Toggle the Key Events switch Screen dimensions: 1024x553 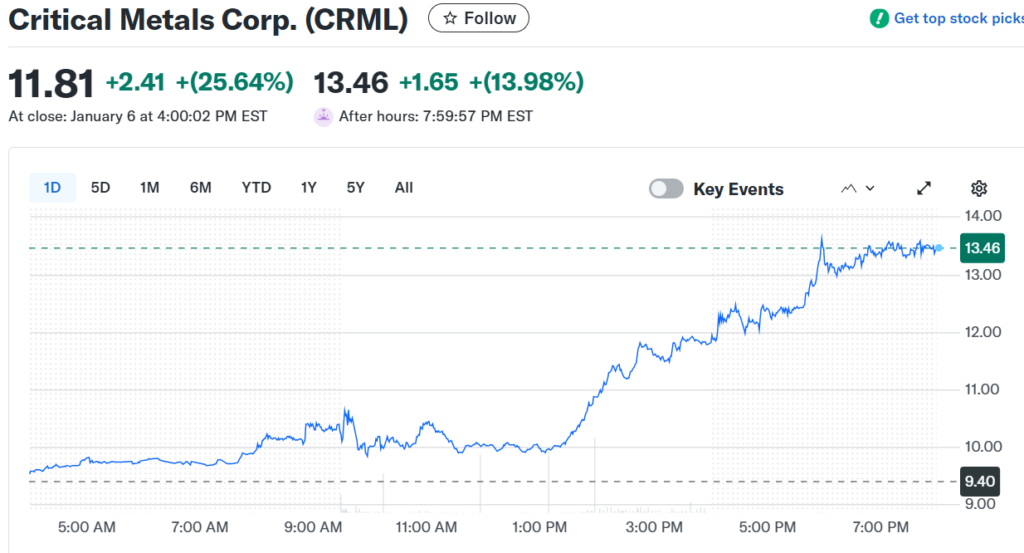point(666,189)
